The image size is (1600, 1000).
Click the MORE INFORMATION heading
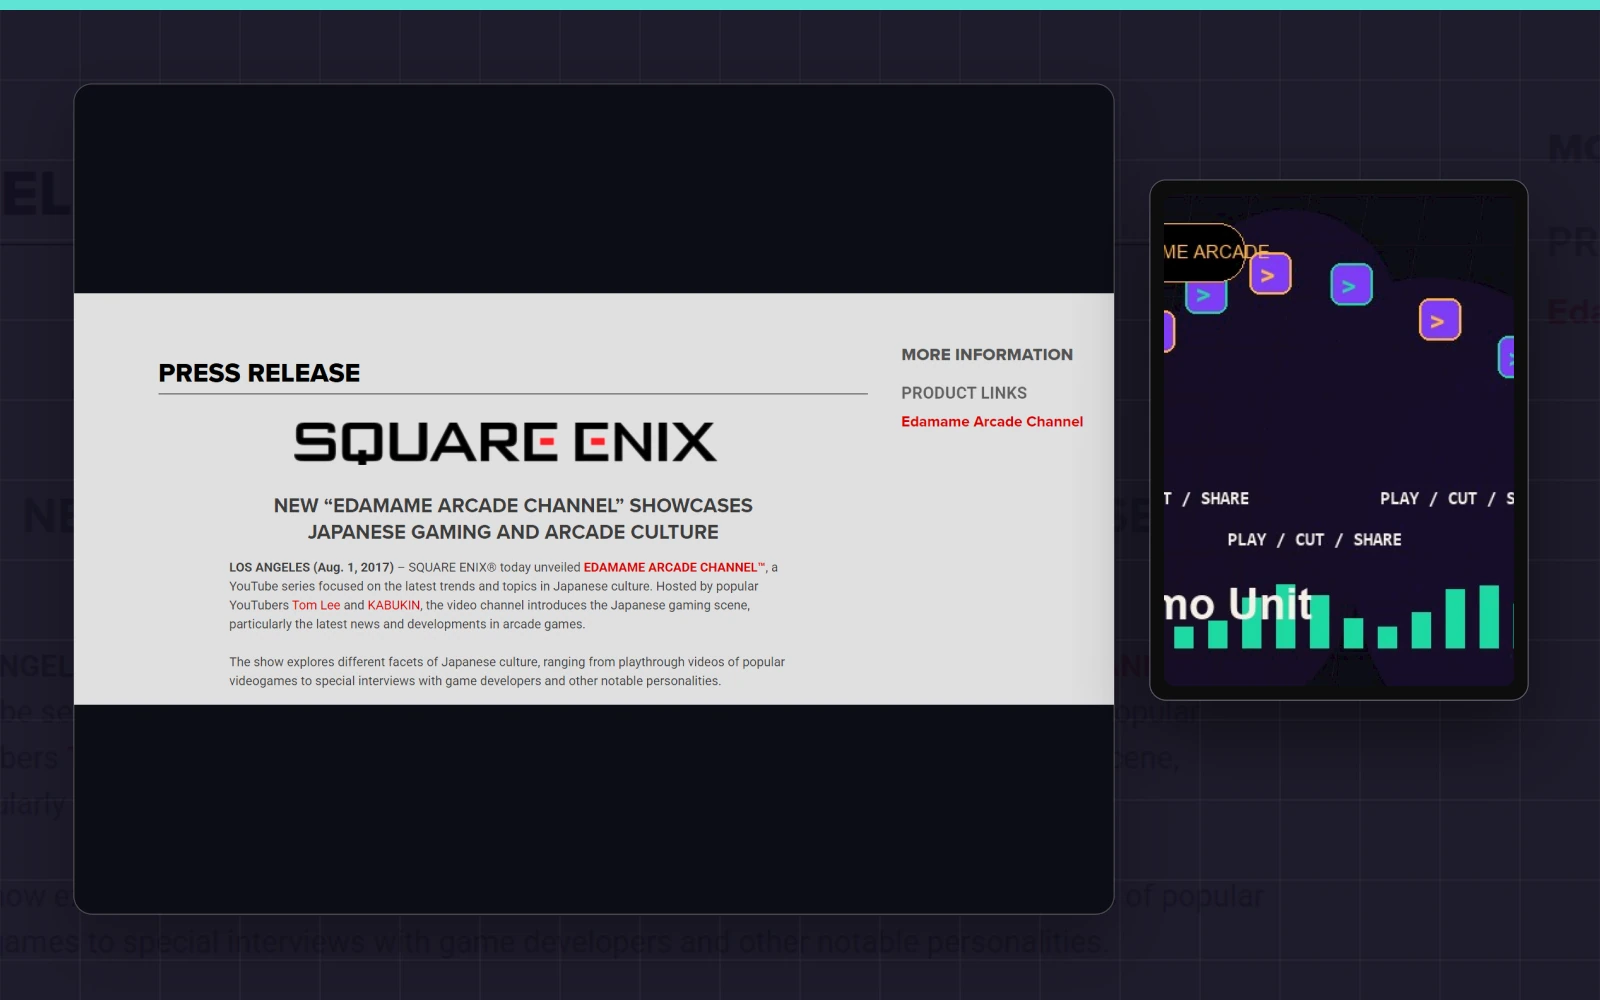(x=987, y=355)
